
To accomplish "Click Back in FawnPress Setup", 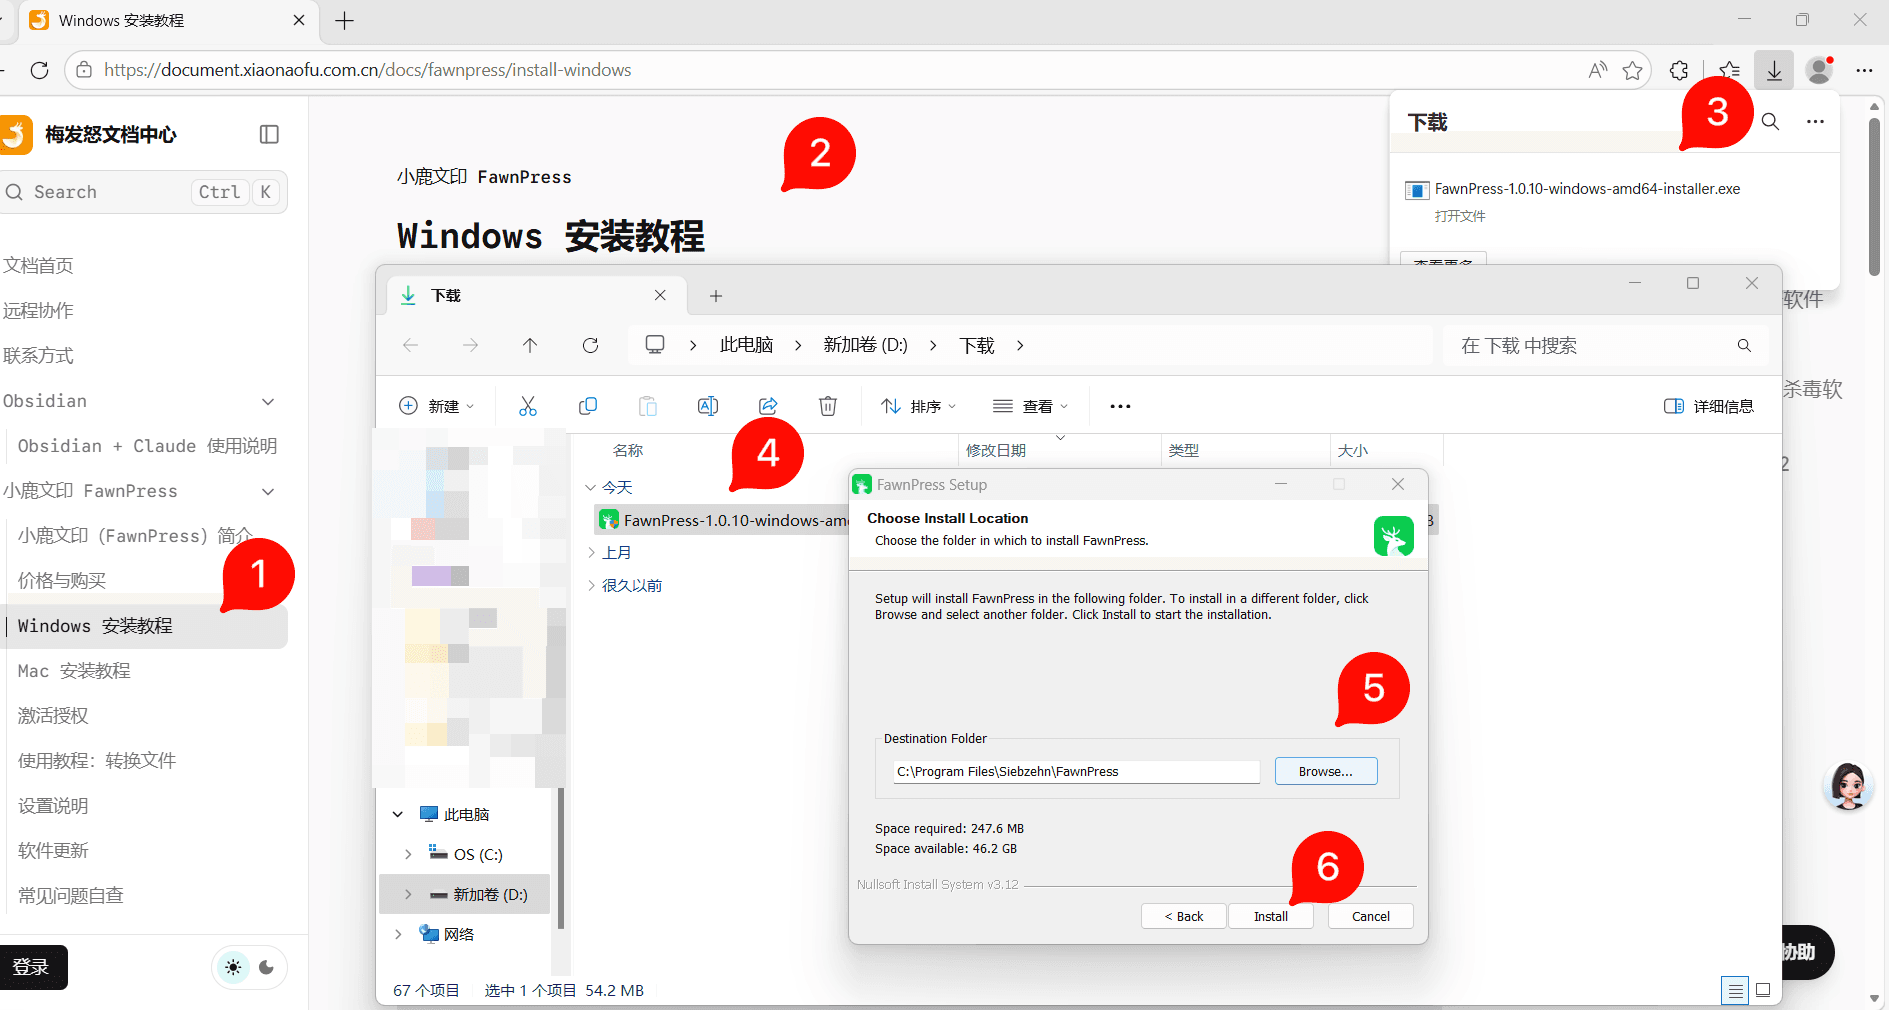I will point(1184,916).
